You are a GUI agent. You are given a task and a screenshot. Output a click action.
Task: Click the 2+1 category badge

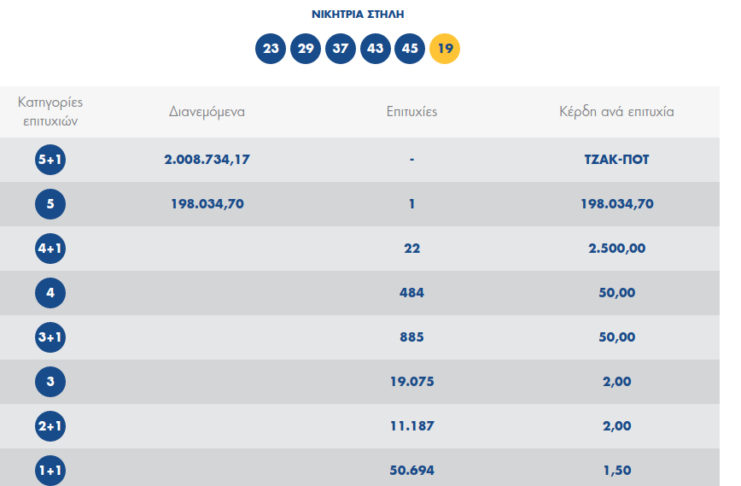tap(50, 426)
